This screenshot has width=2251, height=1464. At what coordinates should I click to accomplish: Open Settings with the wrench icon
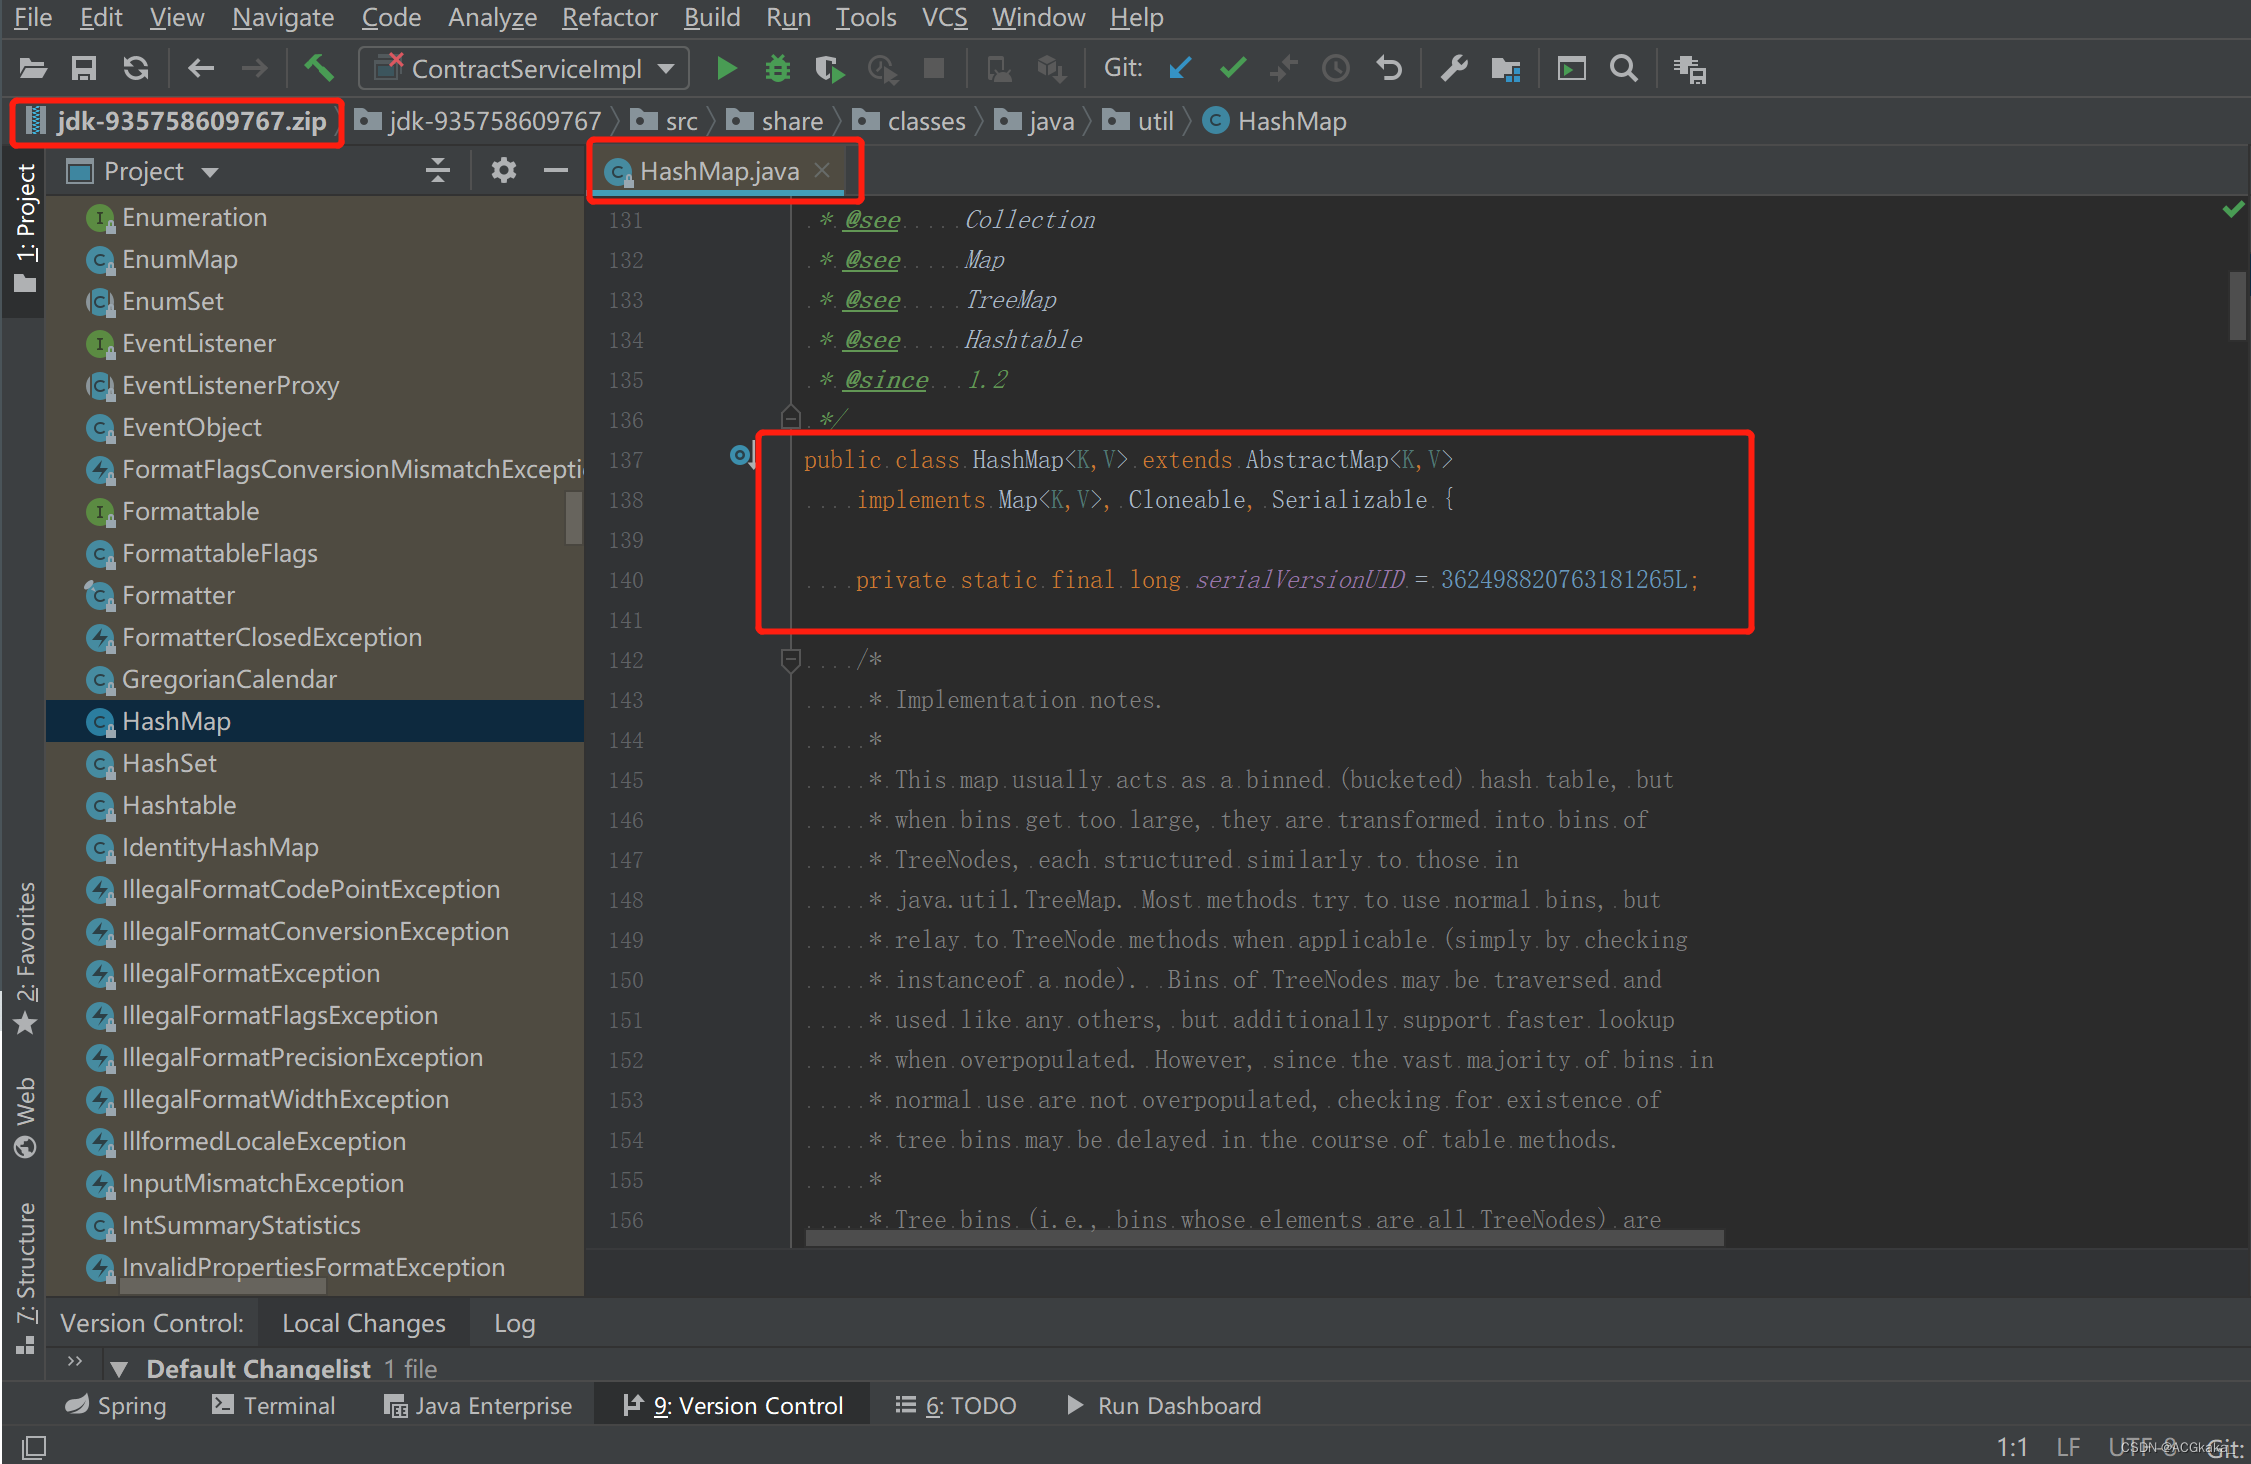[1453, 69]
